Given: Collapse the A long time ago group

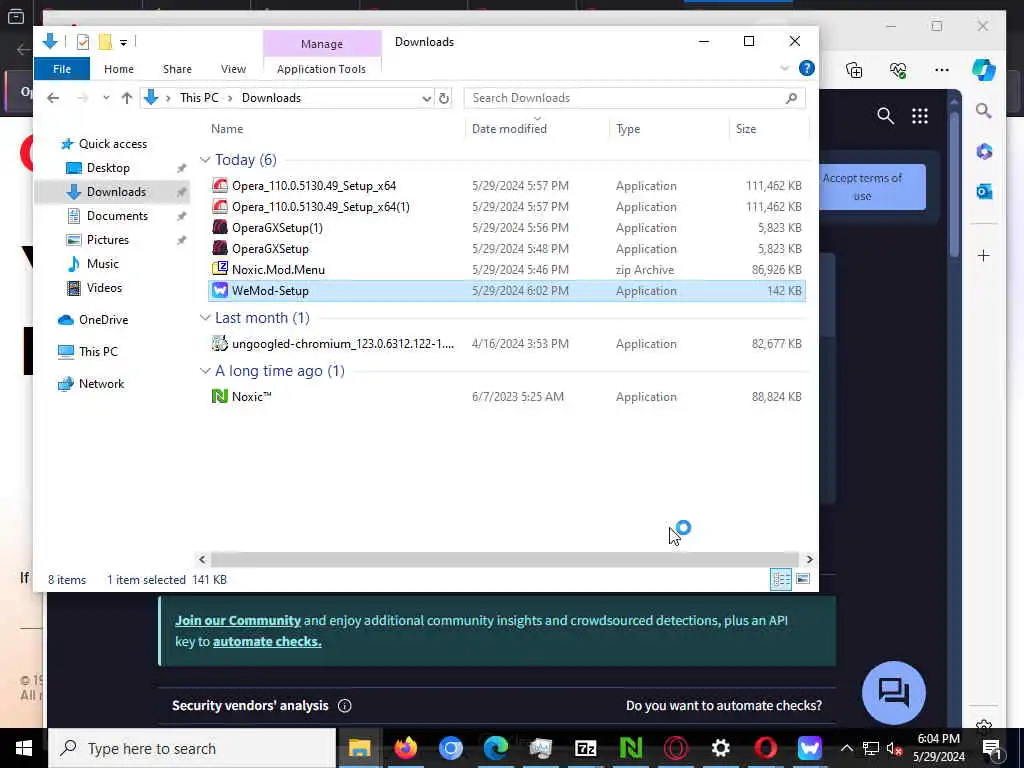Looking at the screenshot, I should tap(204, 371).
